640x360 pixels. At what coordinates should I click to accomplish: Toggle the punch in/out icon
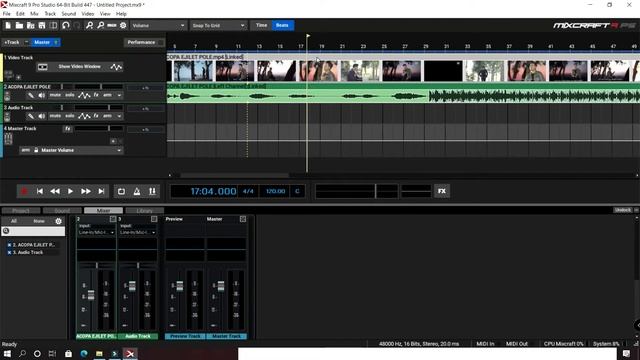152,191
